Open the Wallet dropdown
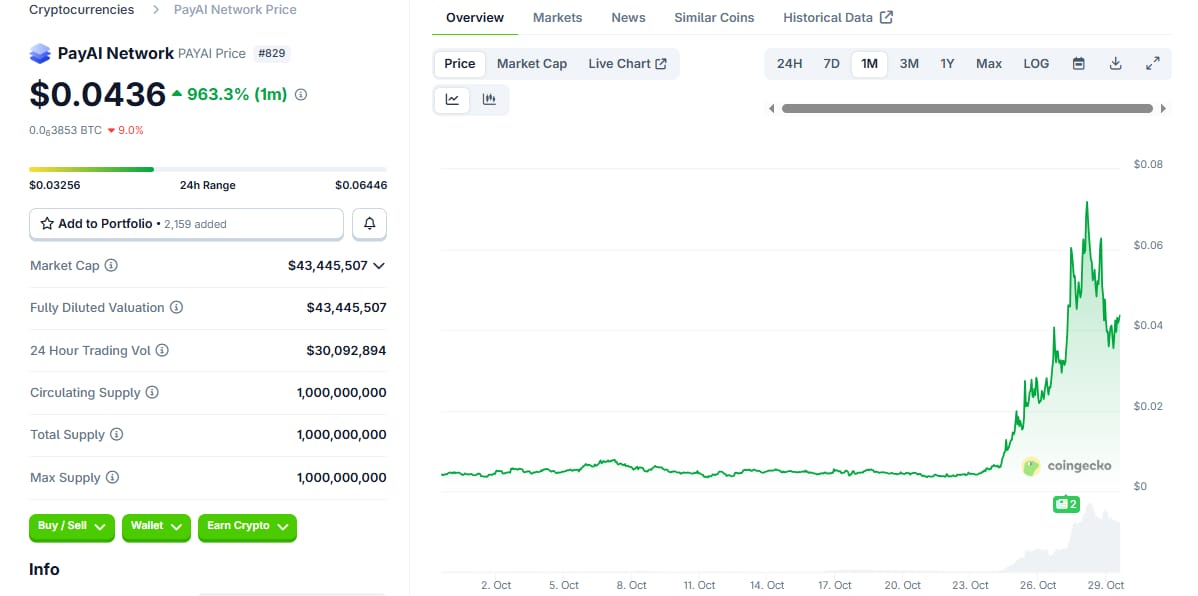This screenshot has height=596, width=1198. click(156, 527)
